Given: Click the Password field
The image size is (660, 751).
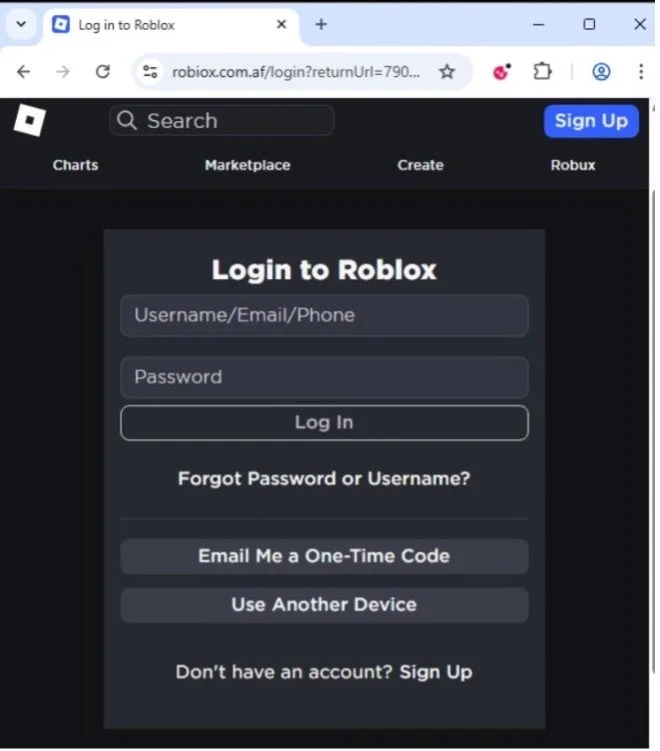Looking at the screenshot, I should pyautogui.click(x=324, y=377).
